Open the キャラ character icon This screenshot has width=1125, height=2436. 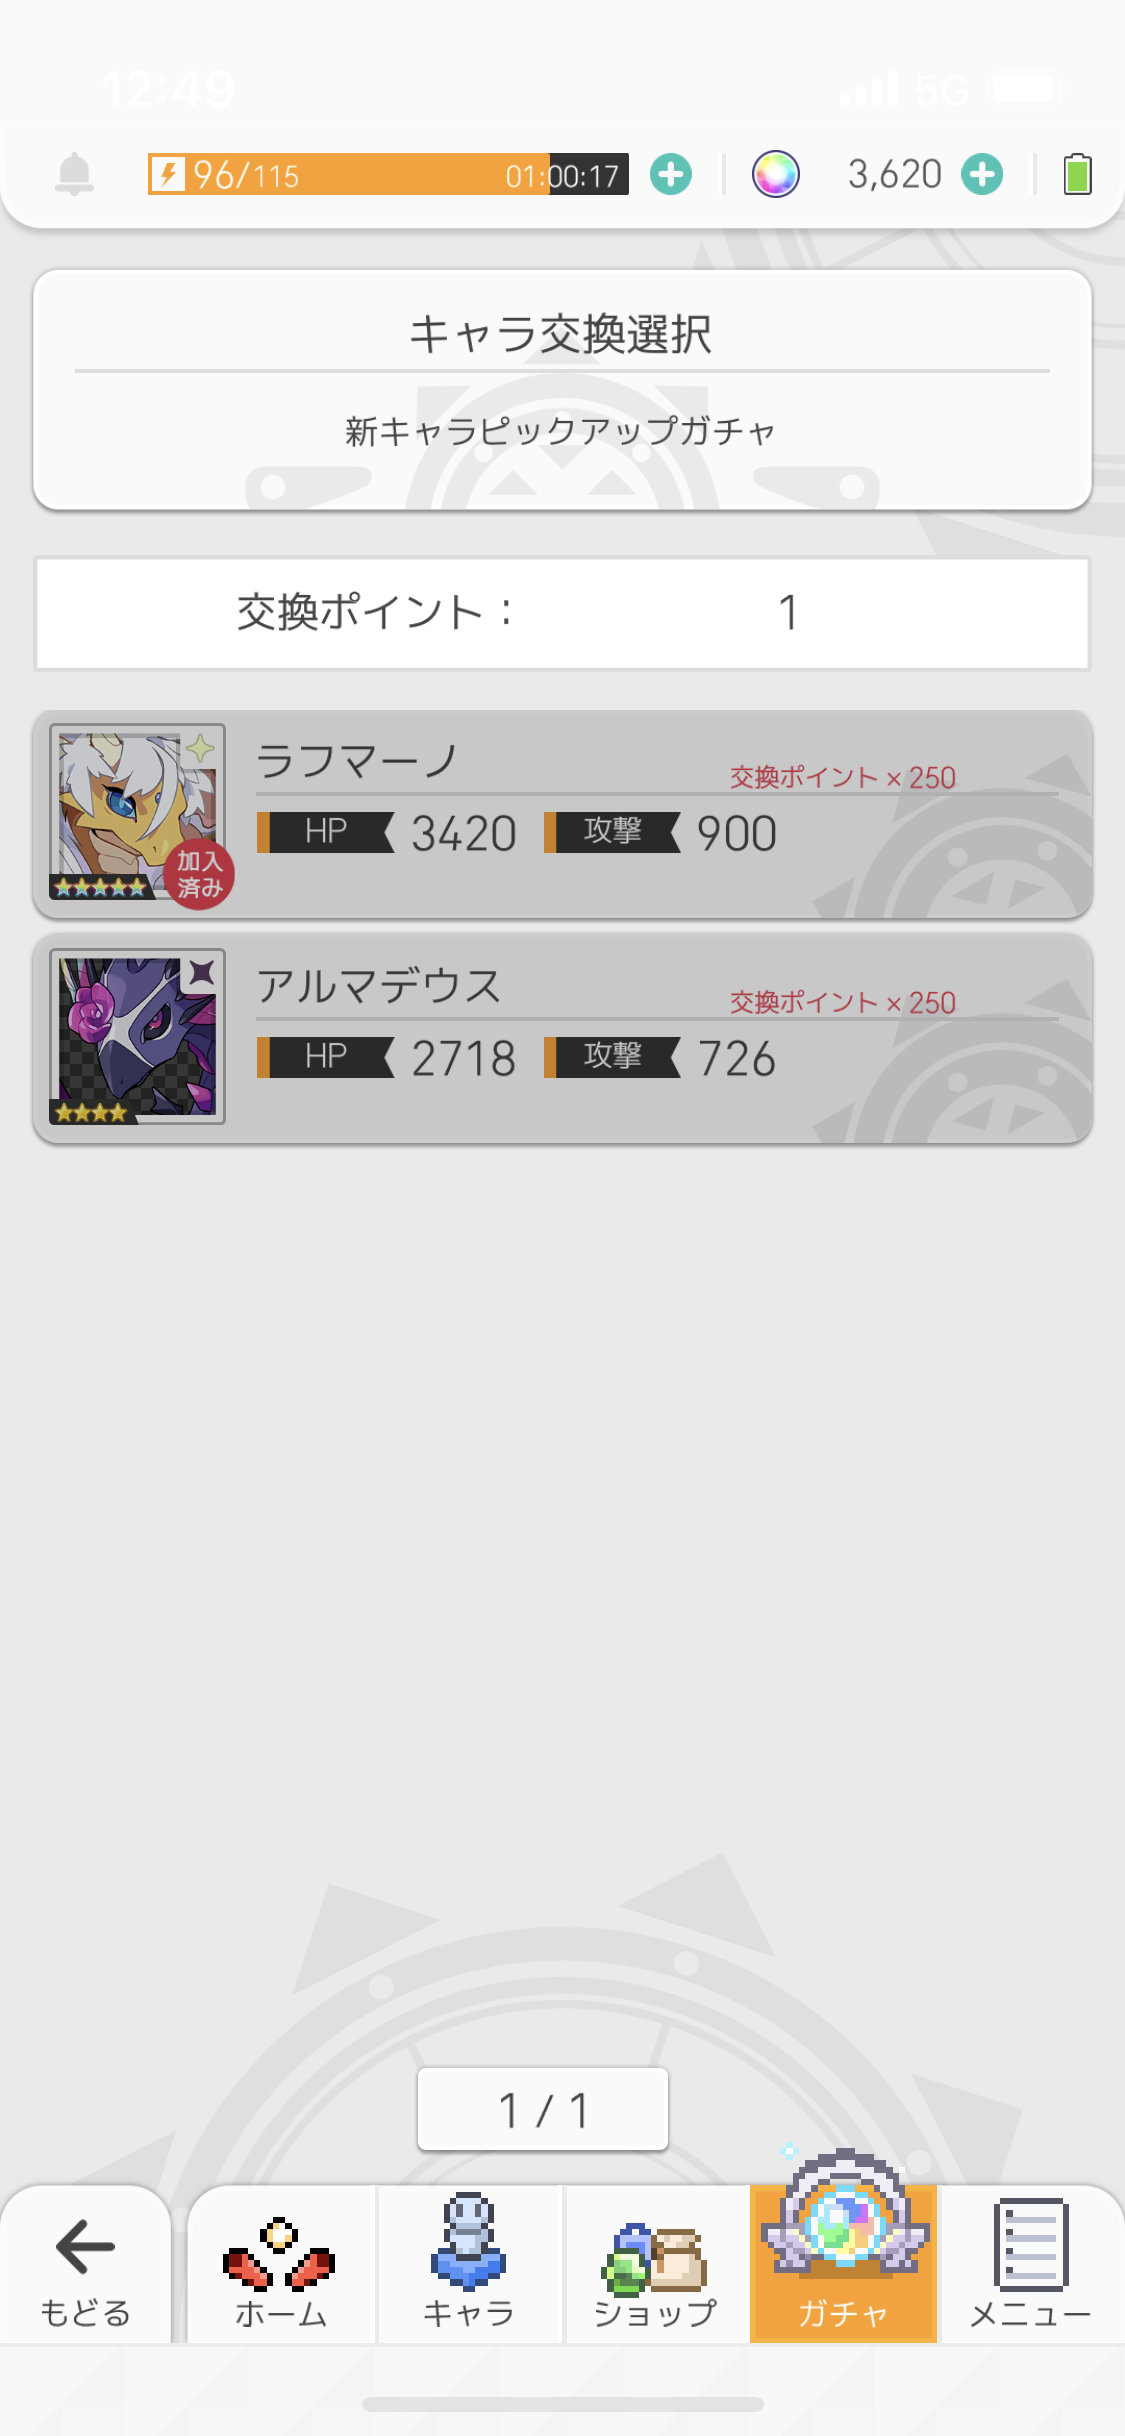(x=469, y=2264)
